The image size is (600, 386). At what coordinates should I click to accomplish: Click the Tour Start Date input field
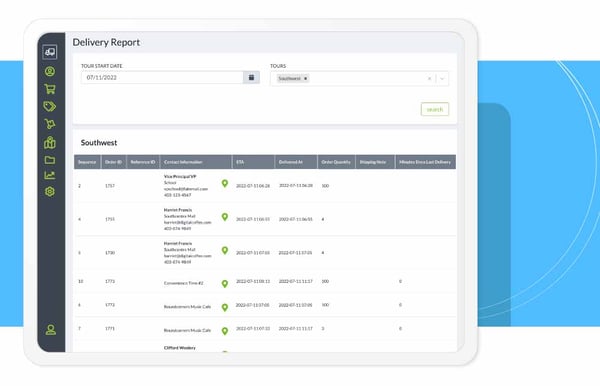[x=162, y=77]
